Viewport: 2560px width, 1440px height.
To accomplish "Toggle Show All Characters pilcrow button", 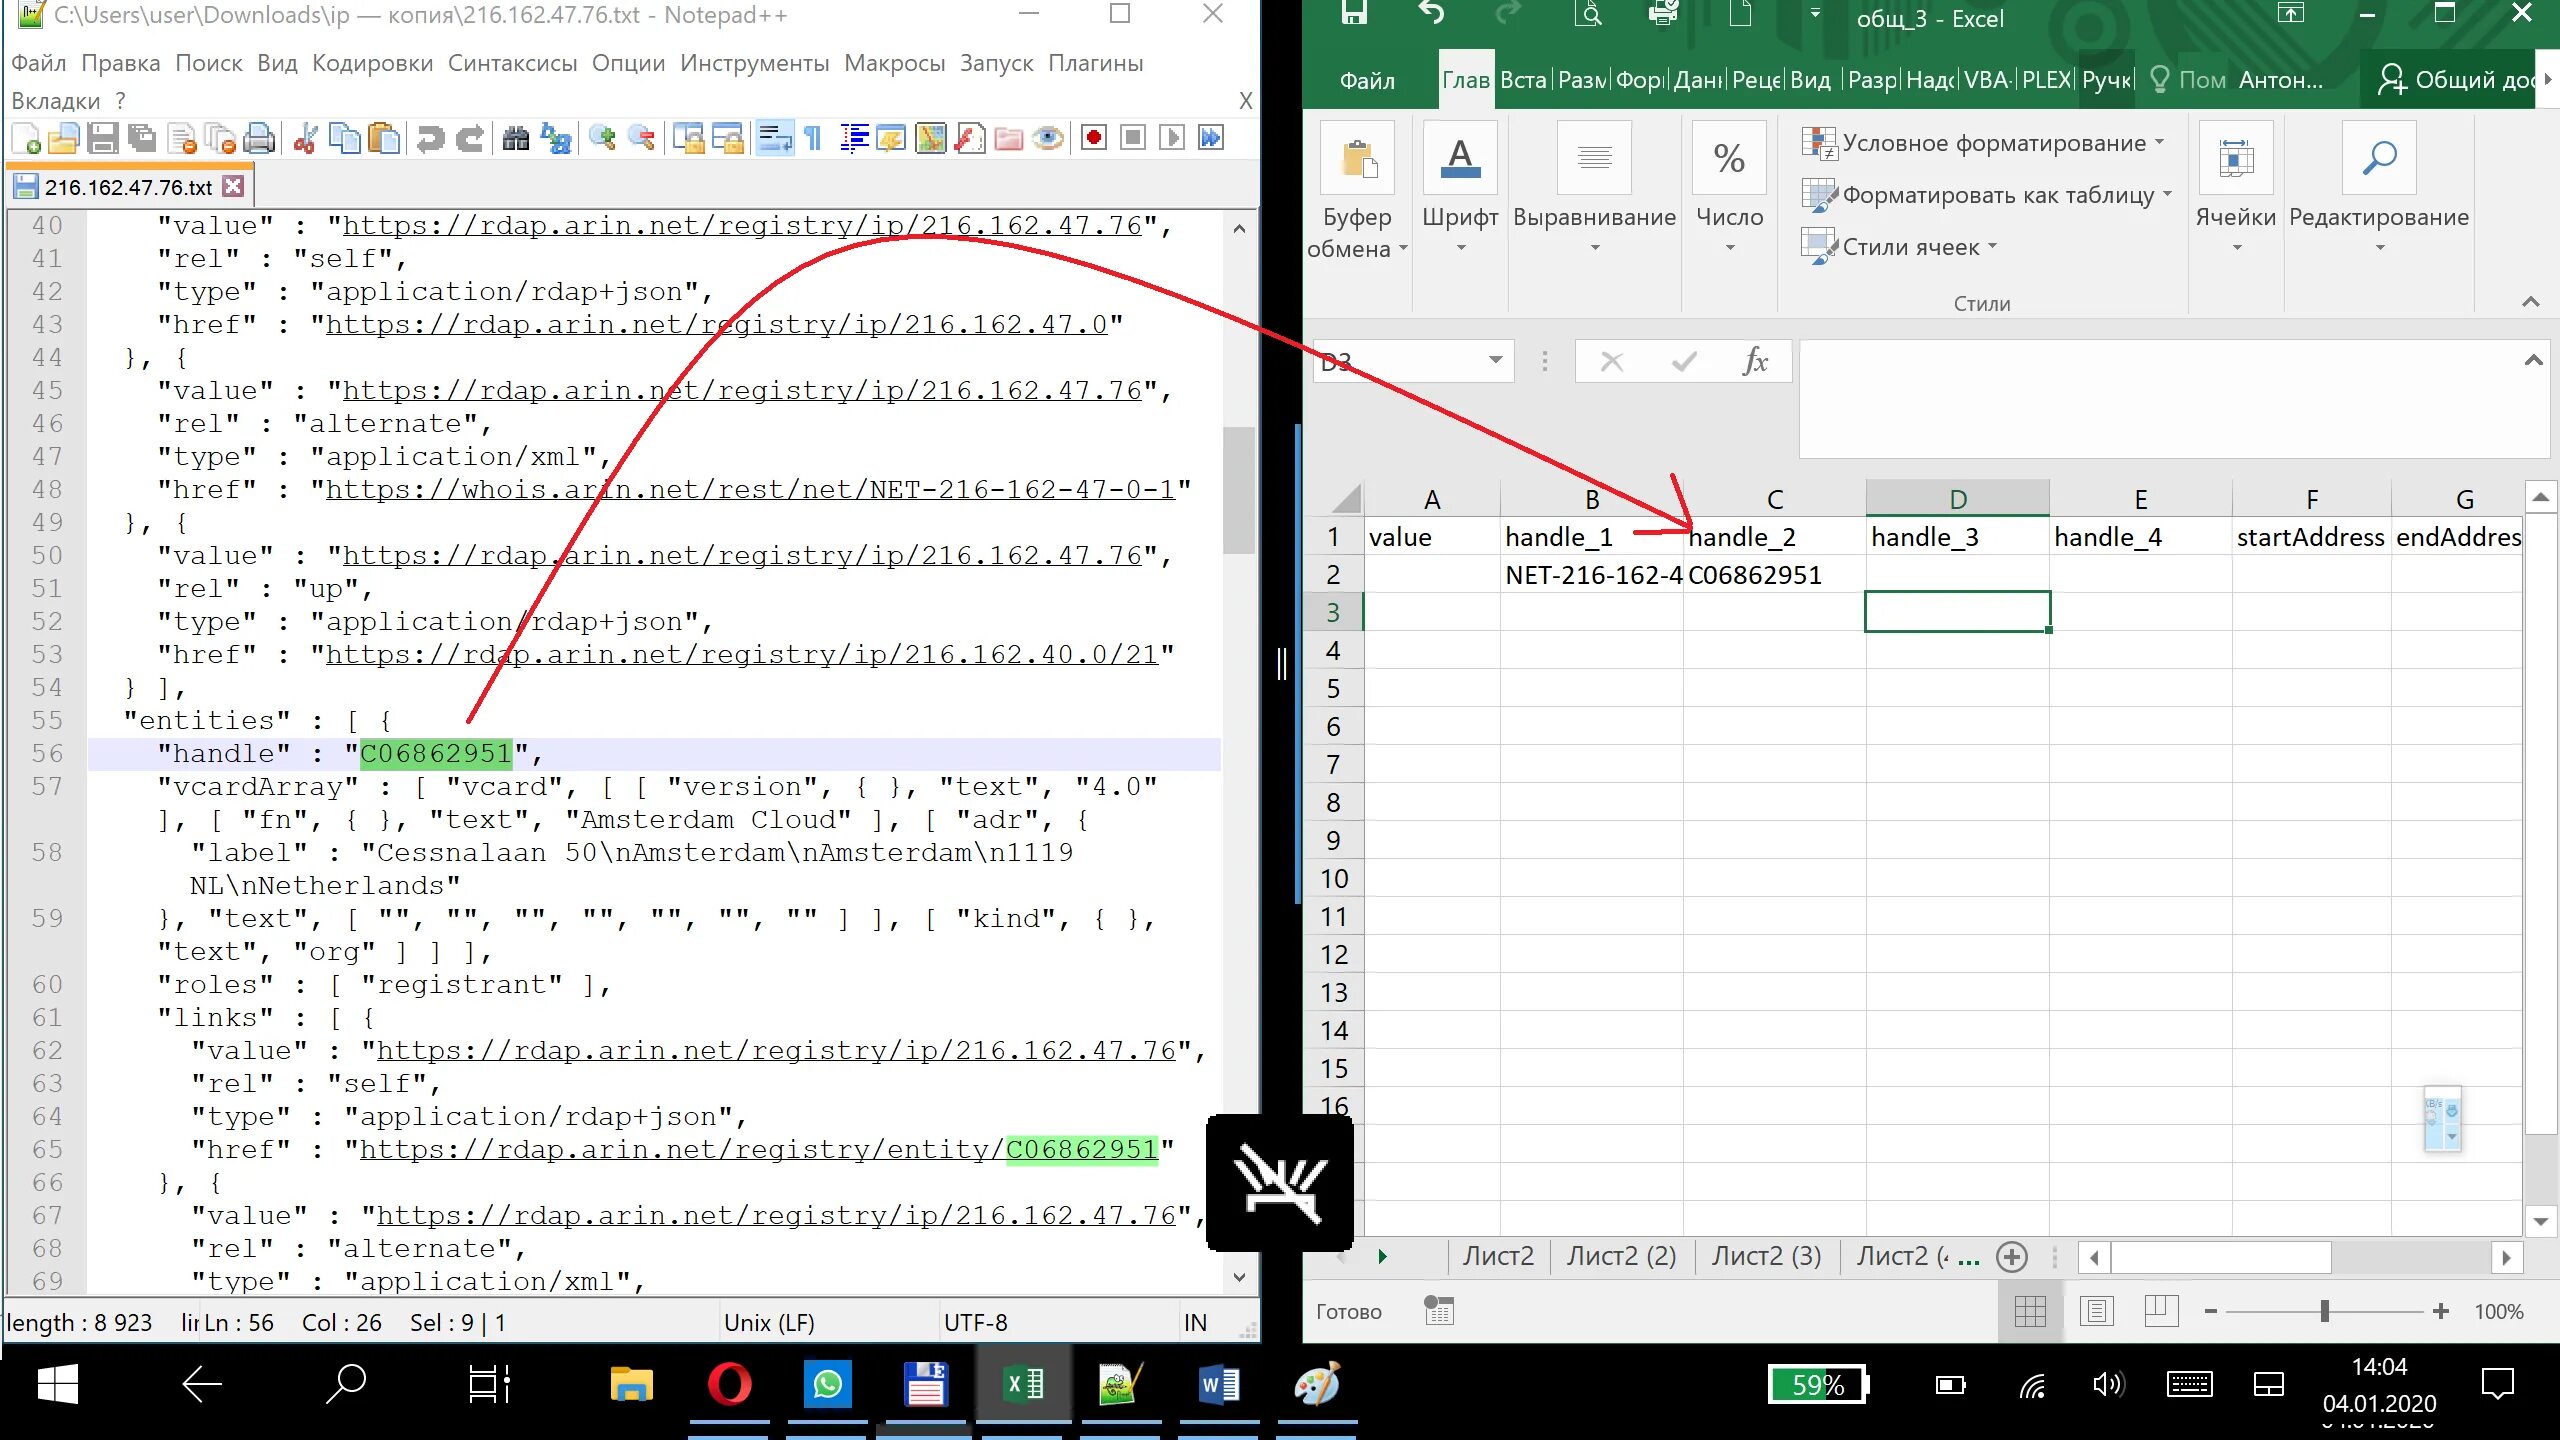I will [x=813, y=138].
